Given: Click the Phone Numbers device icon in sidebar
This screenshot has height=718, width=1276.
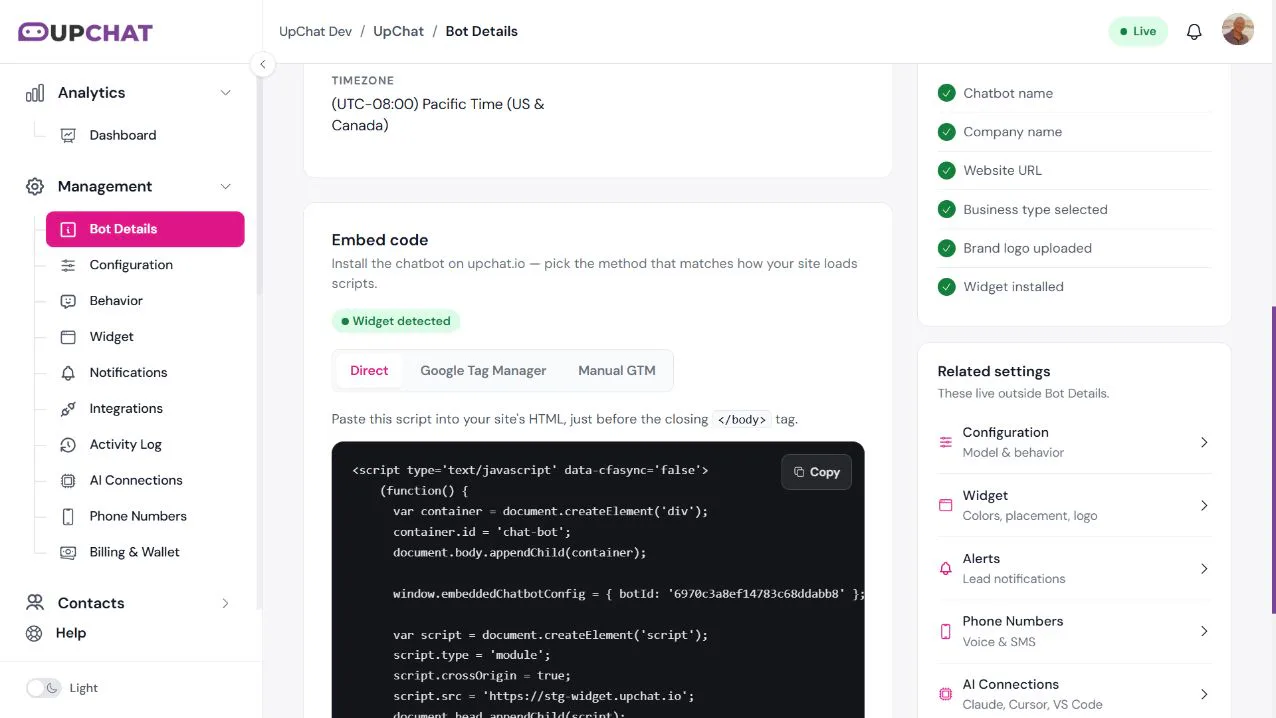Looking at the screenshot, I should [68, 517].
